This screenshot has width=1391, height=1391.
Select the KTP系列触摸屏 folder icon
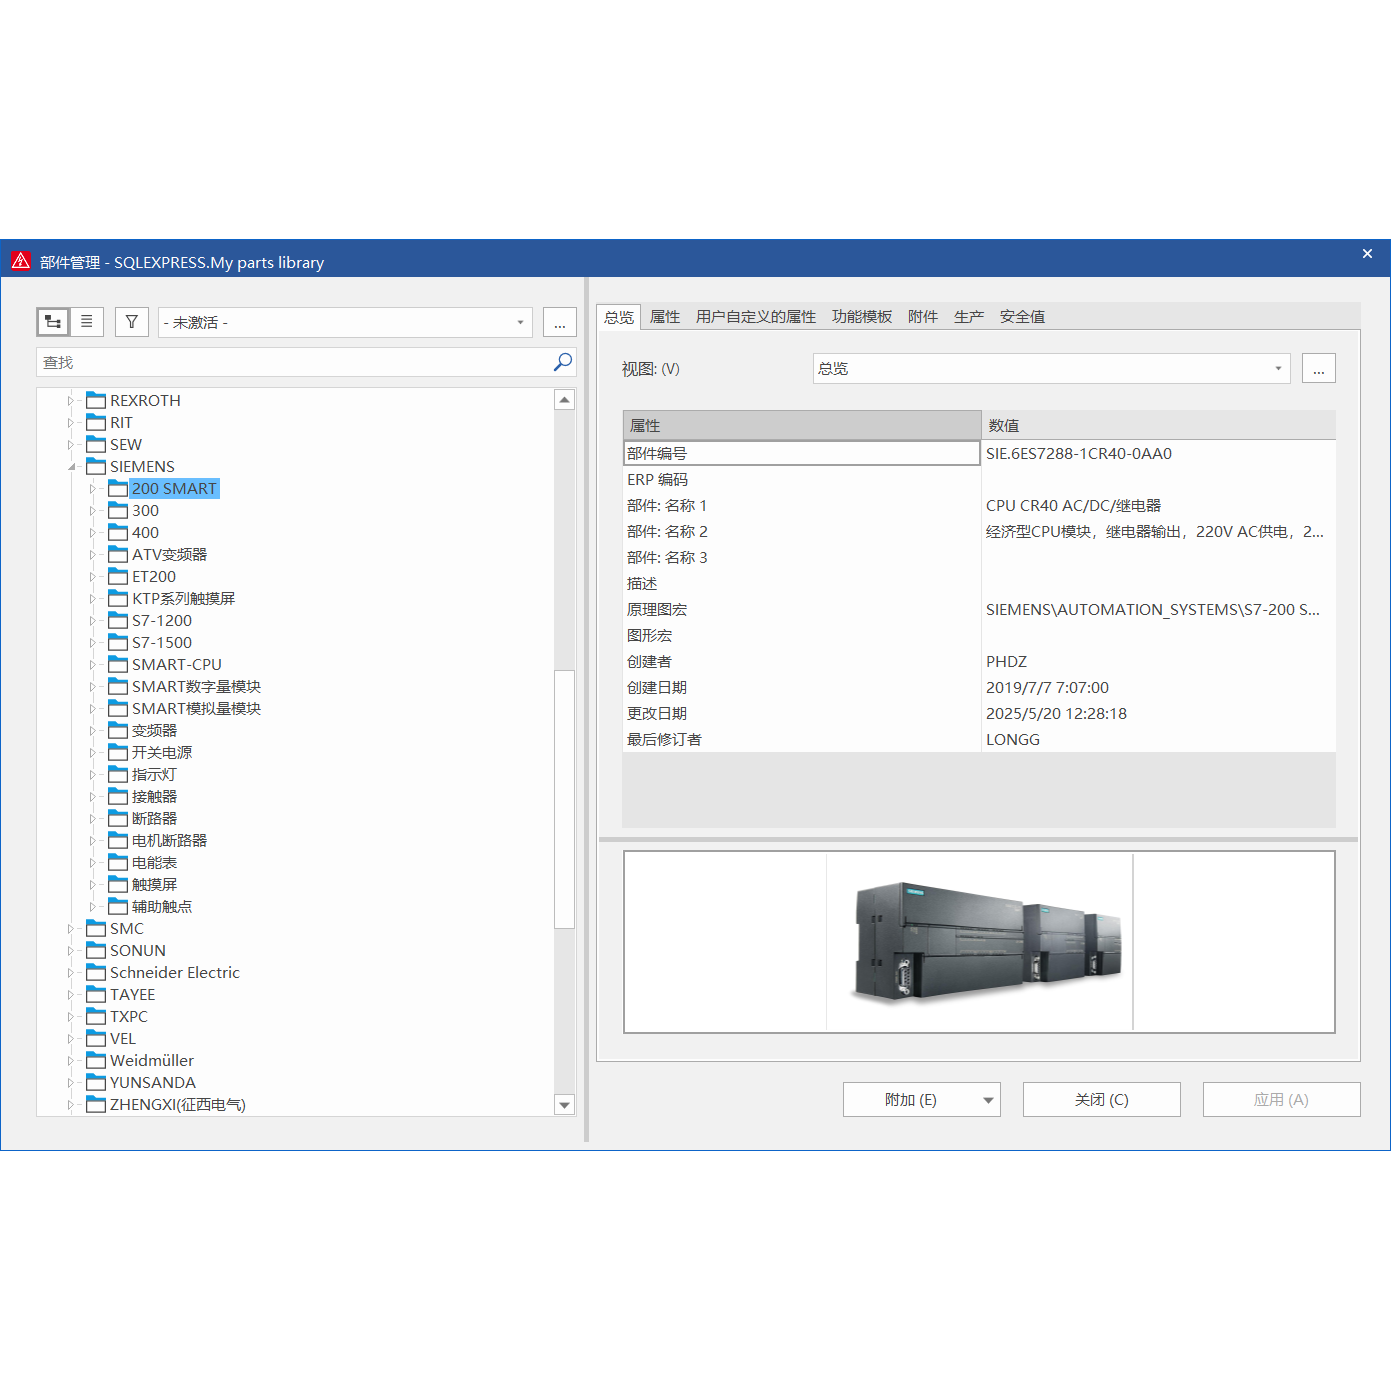tap(118, 598)
